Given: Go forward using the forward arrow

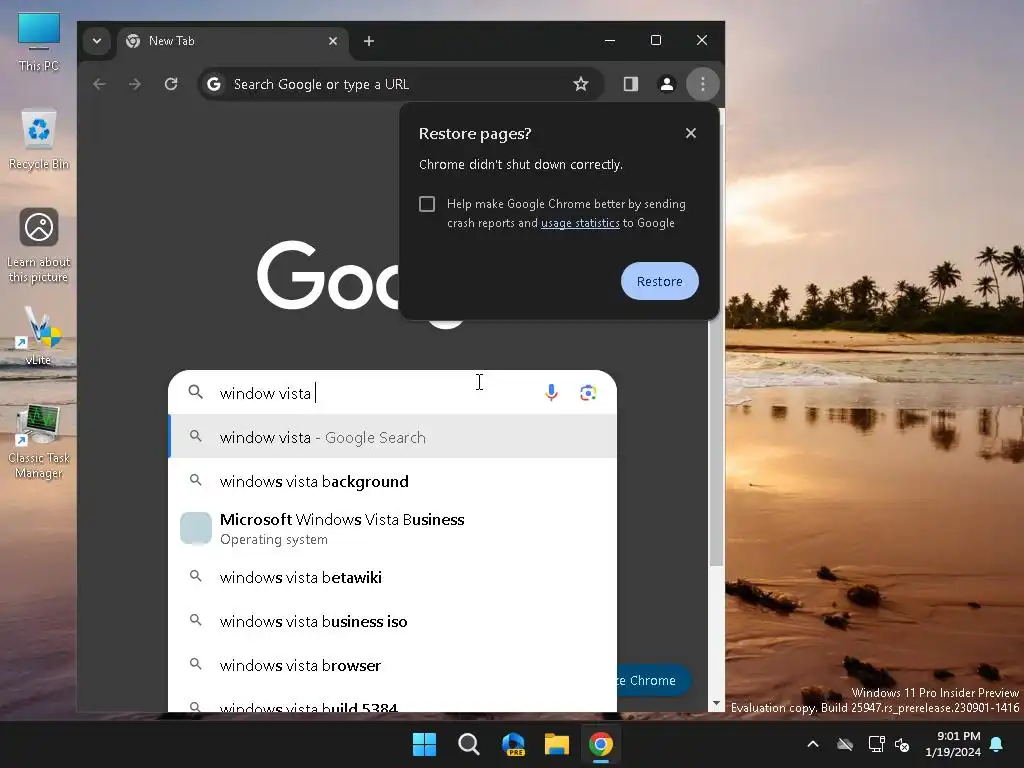Looking at the screenshot, I should pyautogui.click(x=135, y=84).
